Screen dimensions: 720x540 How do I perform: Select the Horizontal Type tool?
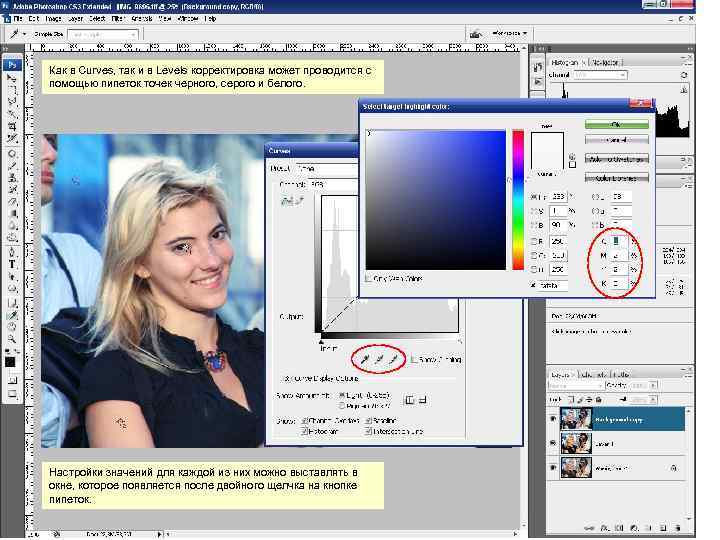[11, 264]
